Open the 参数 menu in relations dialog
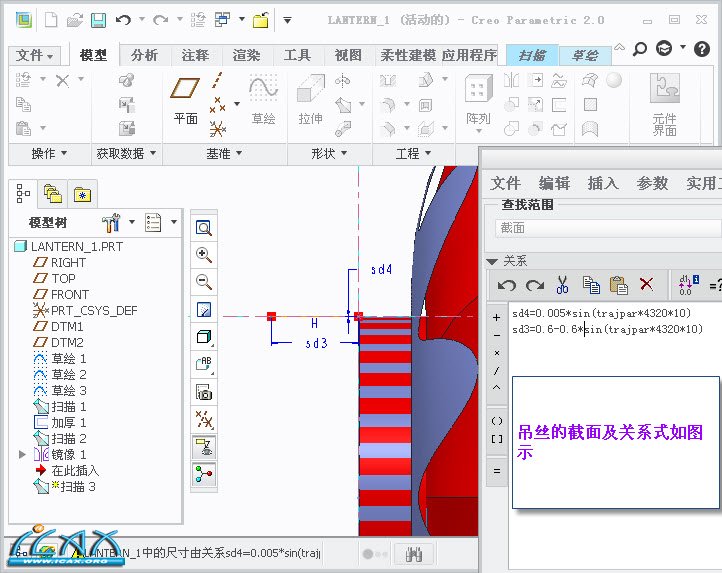 (x=652, y=183)
